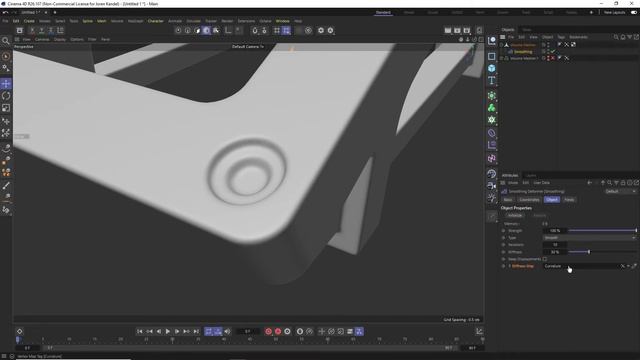Click the Attributes panel search icon
Image resolution: width=640 pixels, height=360 pixels.
[609, 183]
